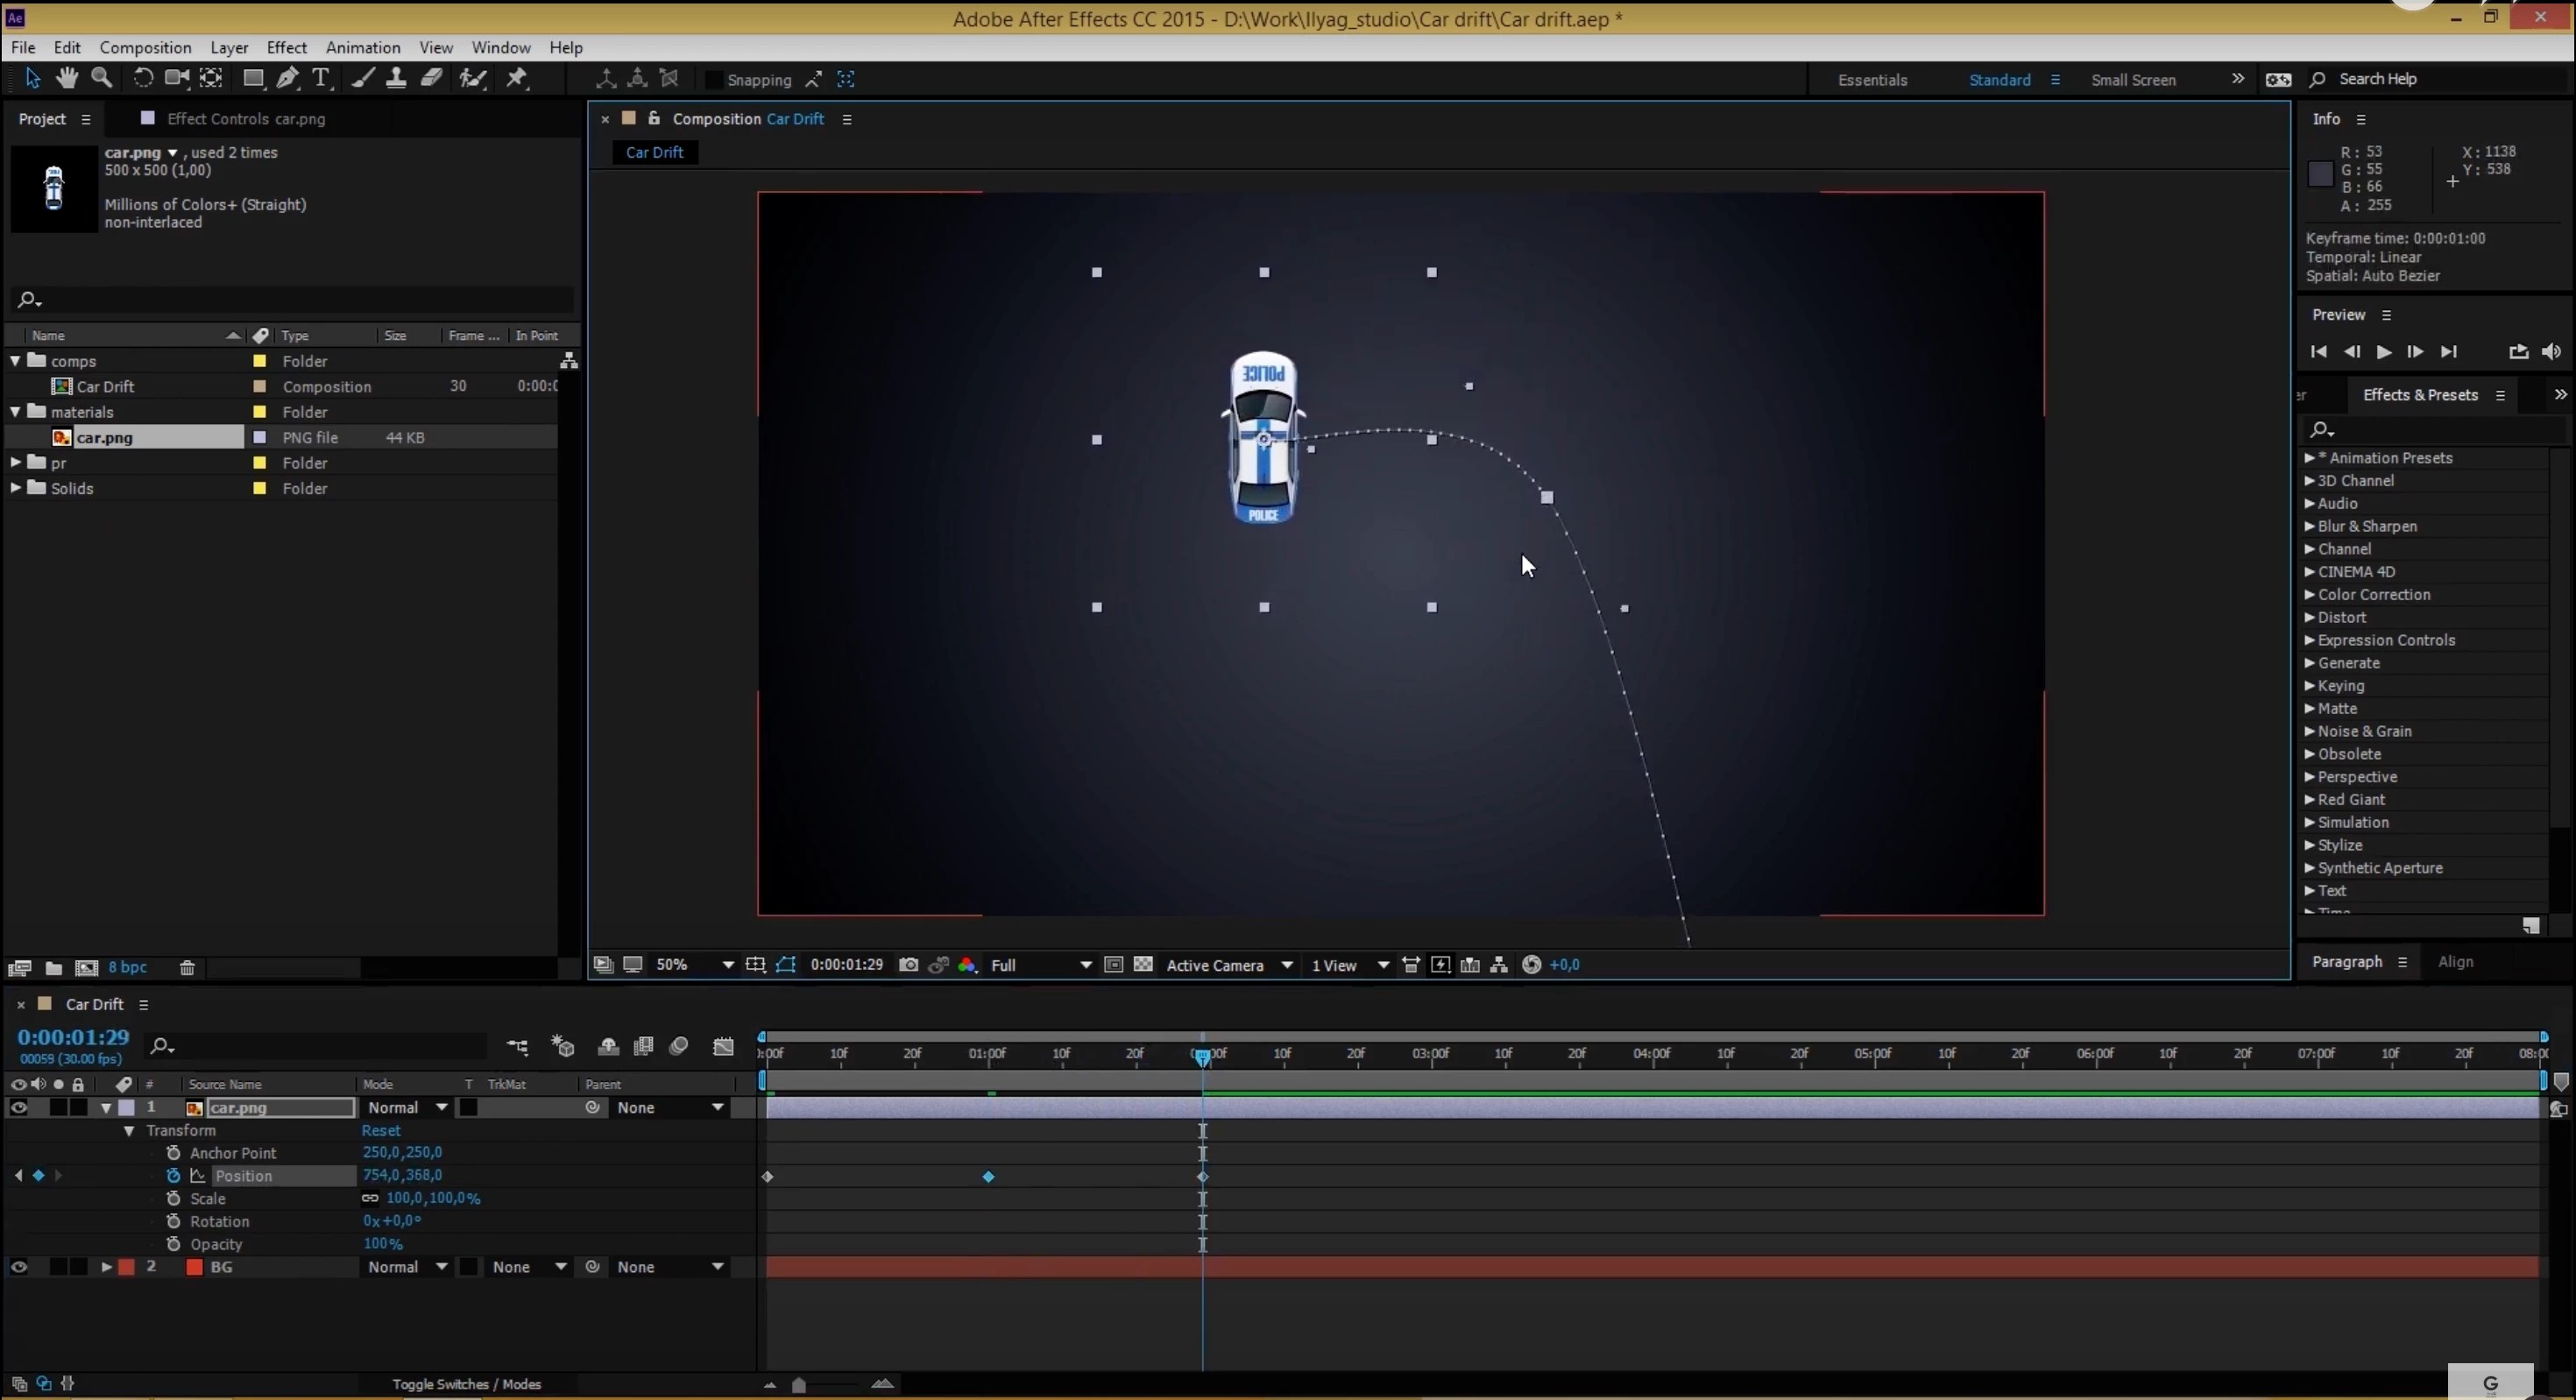Viewport: 2576px width, 1400px height.
Task: Choose the Zoom tool magnifier
Action: [101, 78]
